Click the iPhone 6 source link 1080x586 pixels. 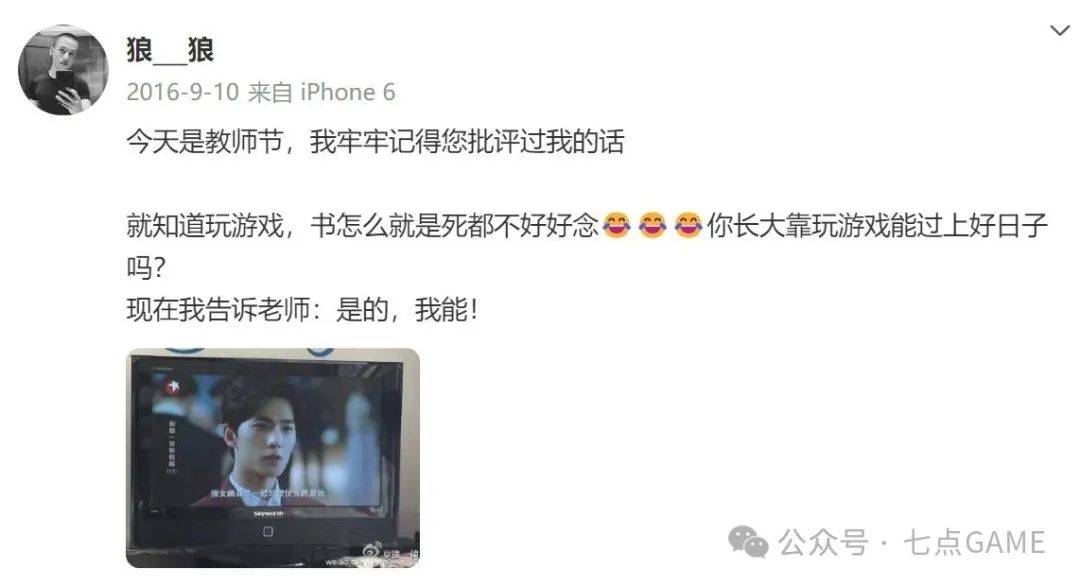348,92
